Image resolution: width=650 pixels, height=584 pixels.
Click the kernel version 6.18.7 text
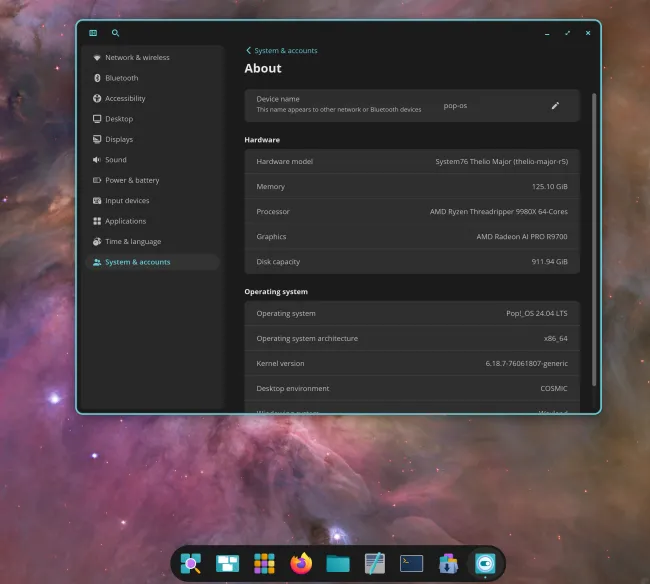click(x=526, y=363)
